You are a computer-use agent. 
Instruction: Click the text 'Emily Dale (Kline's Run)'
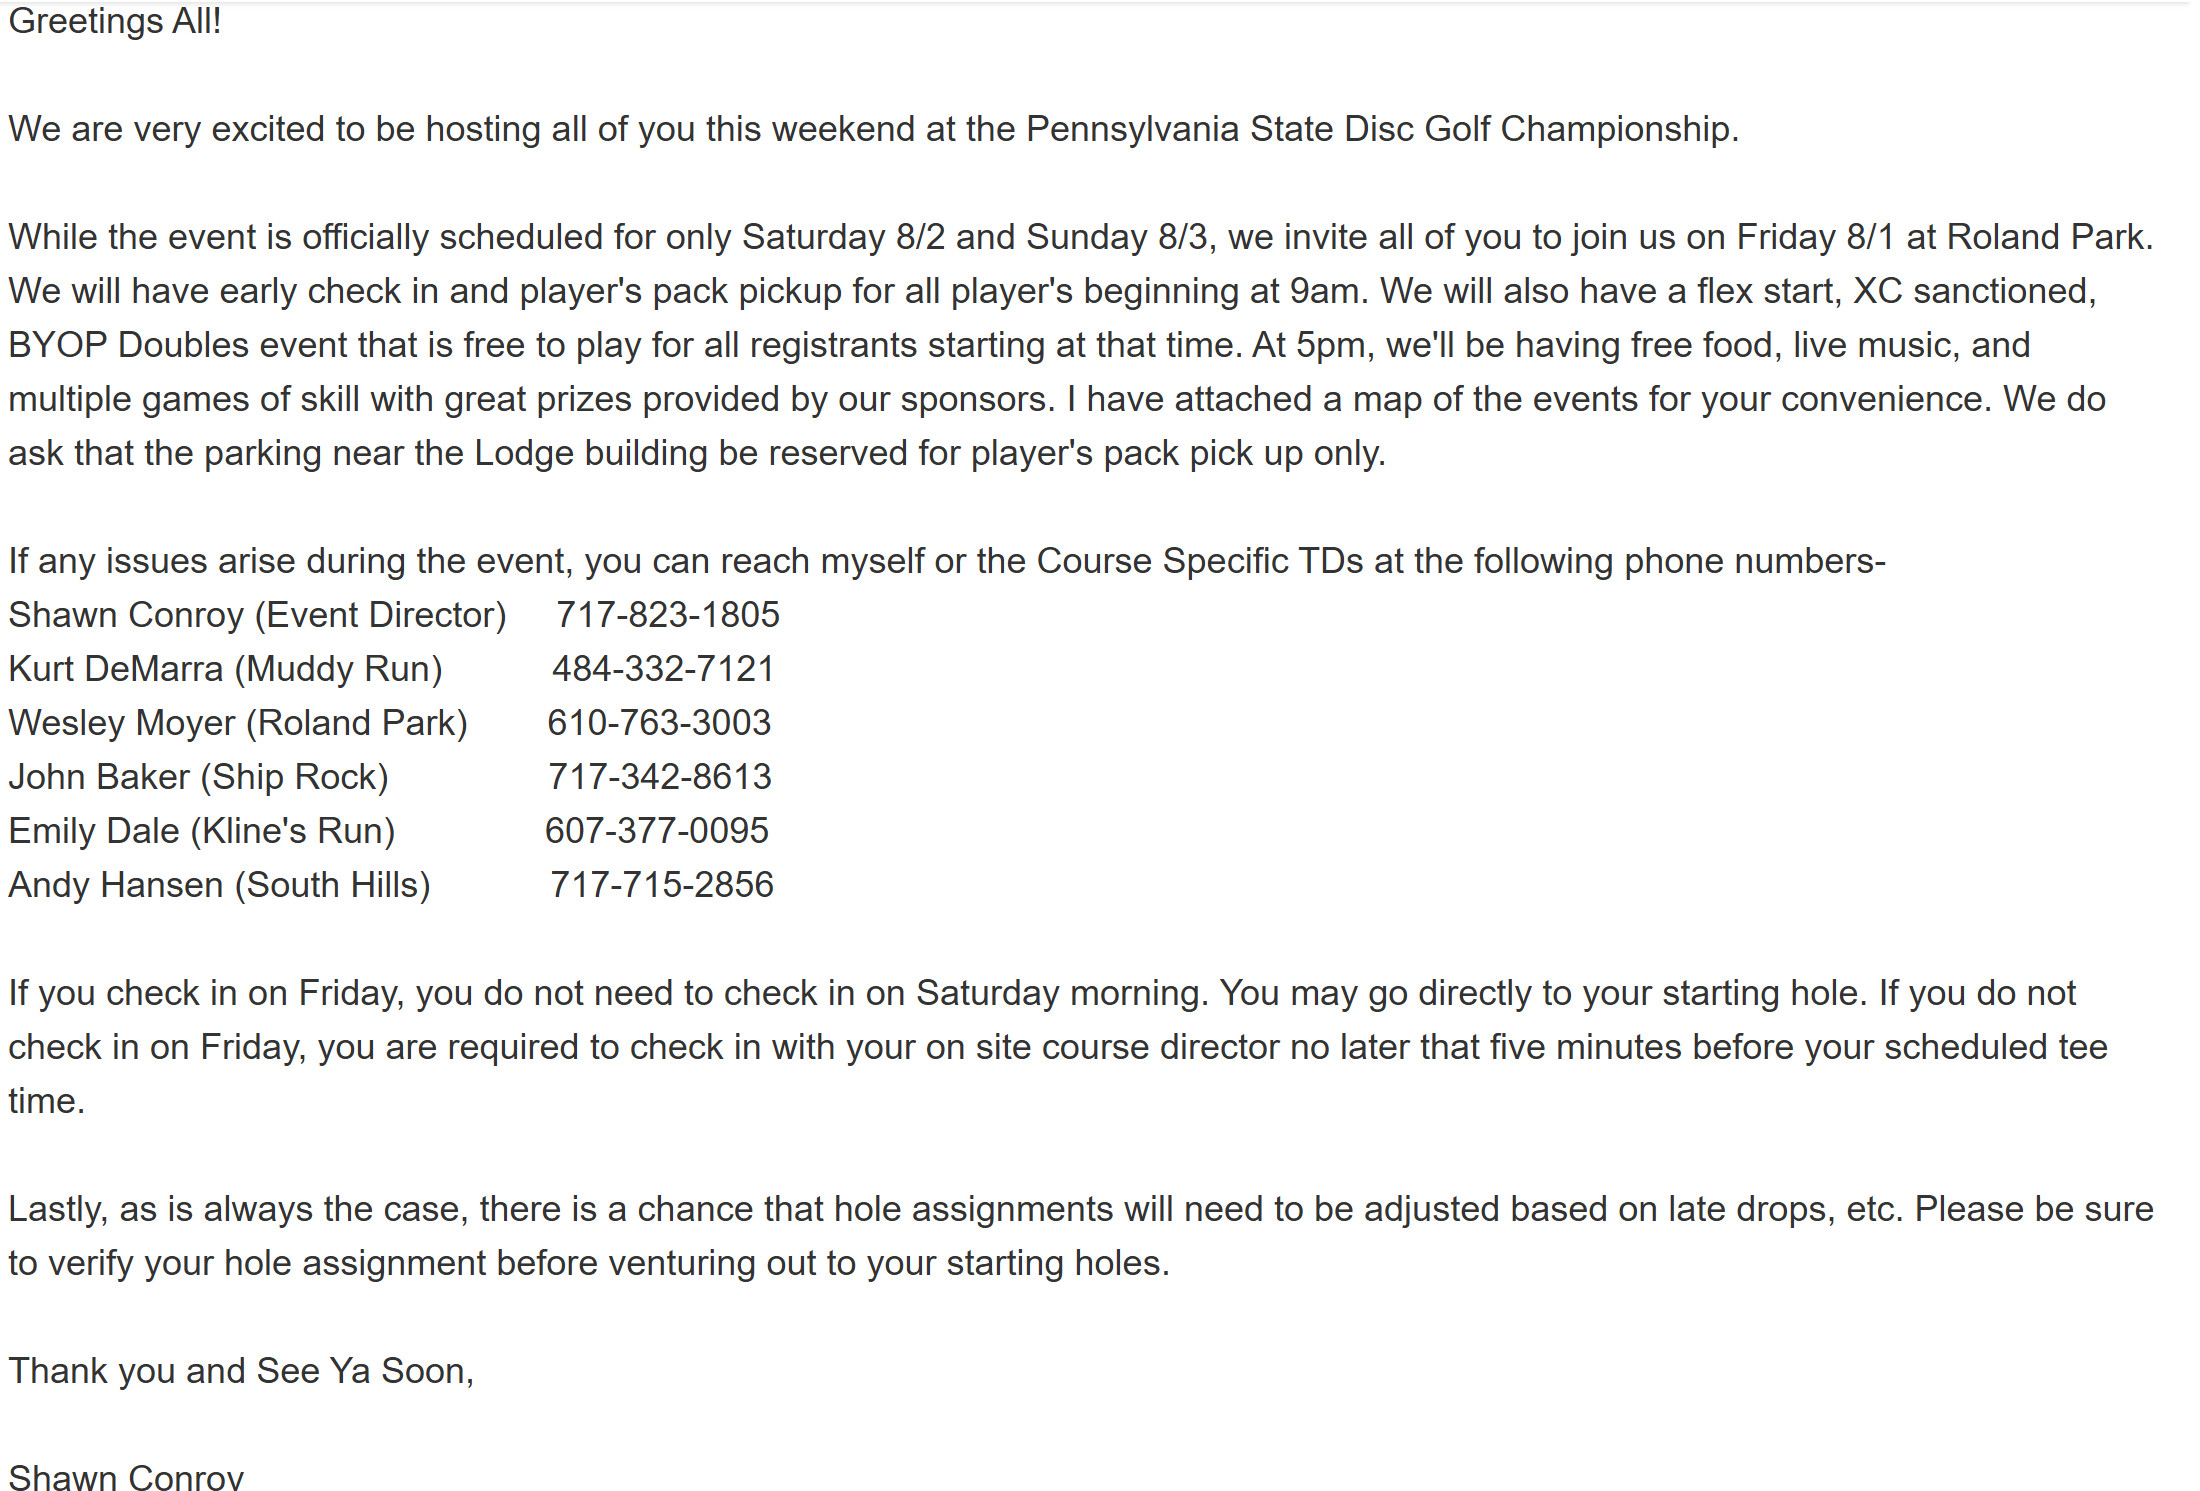point(202,831)
